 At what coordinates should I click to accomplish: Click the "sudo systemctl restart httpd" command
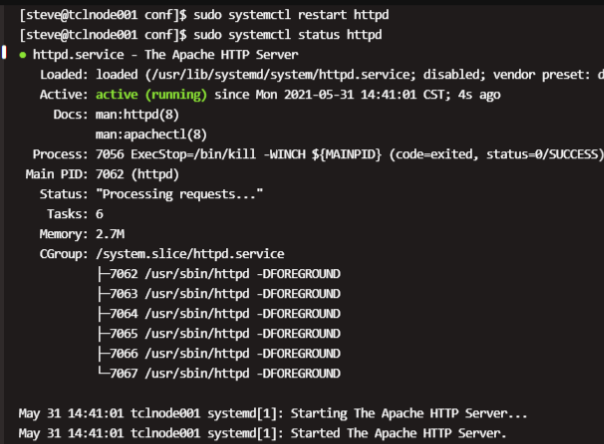tap(239, 16)
